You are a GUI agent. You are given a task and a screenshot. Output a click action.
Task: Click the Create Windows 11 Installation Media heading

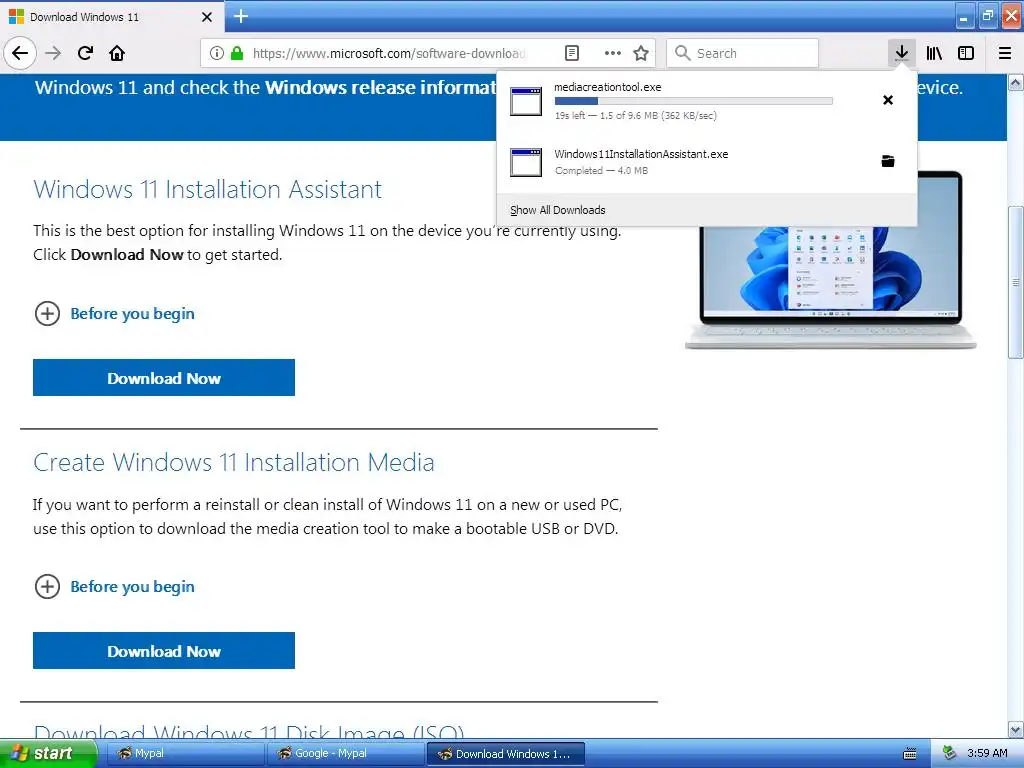234,462
